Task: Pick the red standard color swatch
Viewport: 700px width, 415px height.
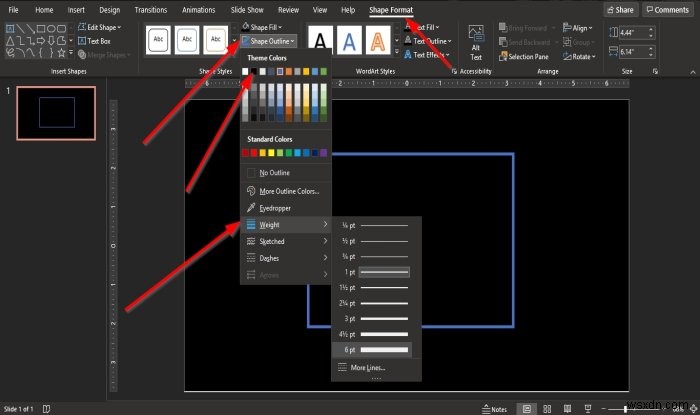Action: (x=254, y=153)
